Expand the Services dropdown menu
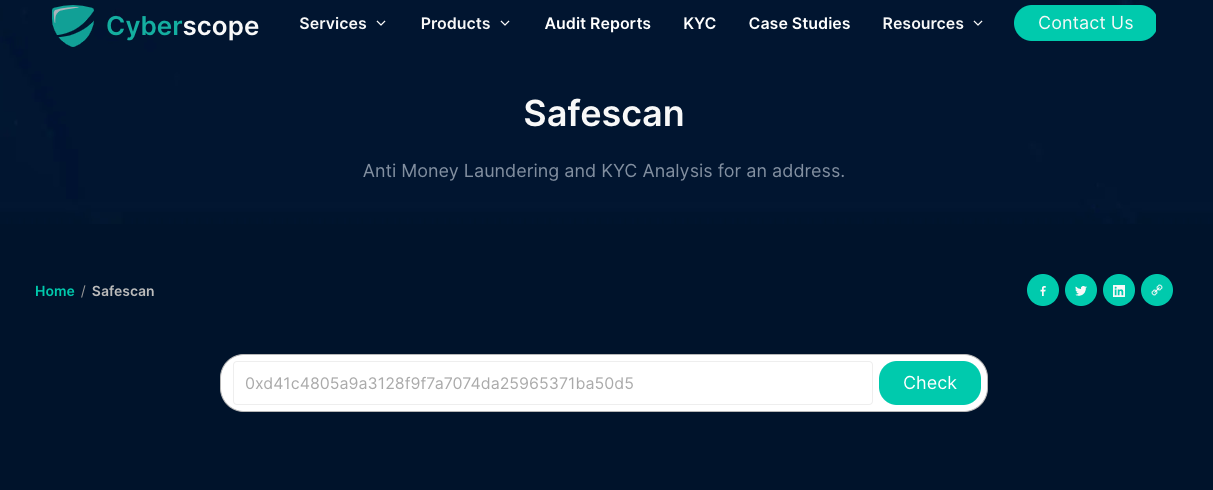 343,23
